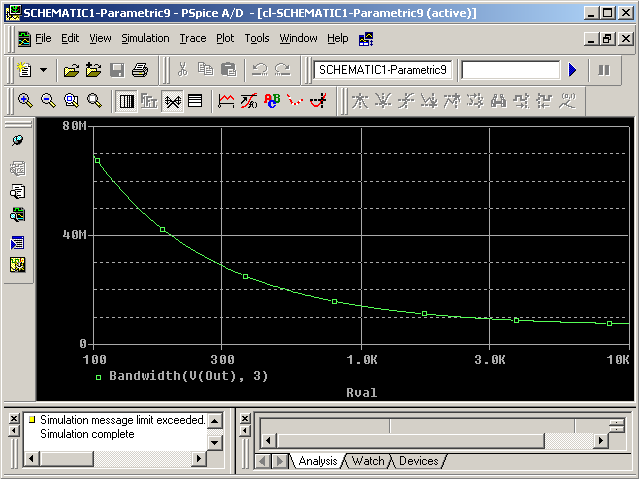Open the View menu
The image size is (639, 479).
(x=100, y=38)
